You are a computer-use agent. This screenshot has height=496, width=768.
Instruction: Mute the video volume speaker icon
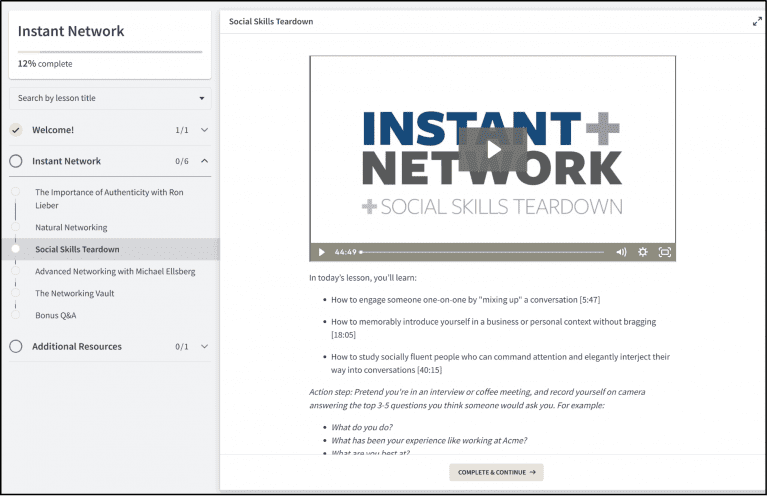pyautogui.click(x=621, y=252)
